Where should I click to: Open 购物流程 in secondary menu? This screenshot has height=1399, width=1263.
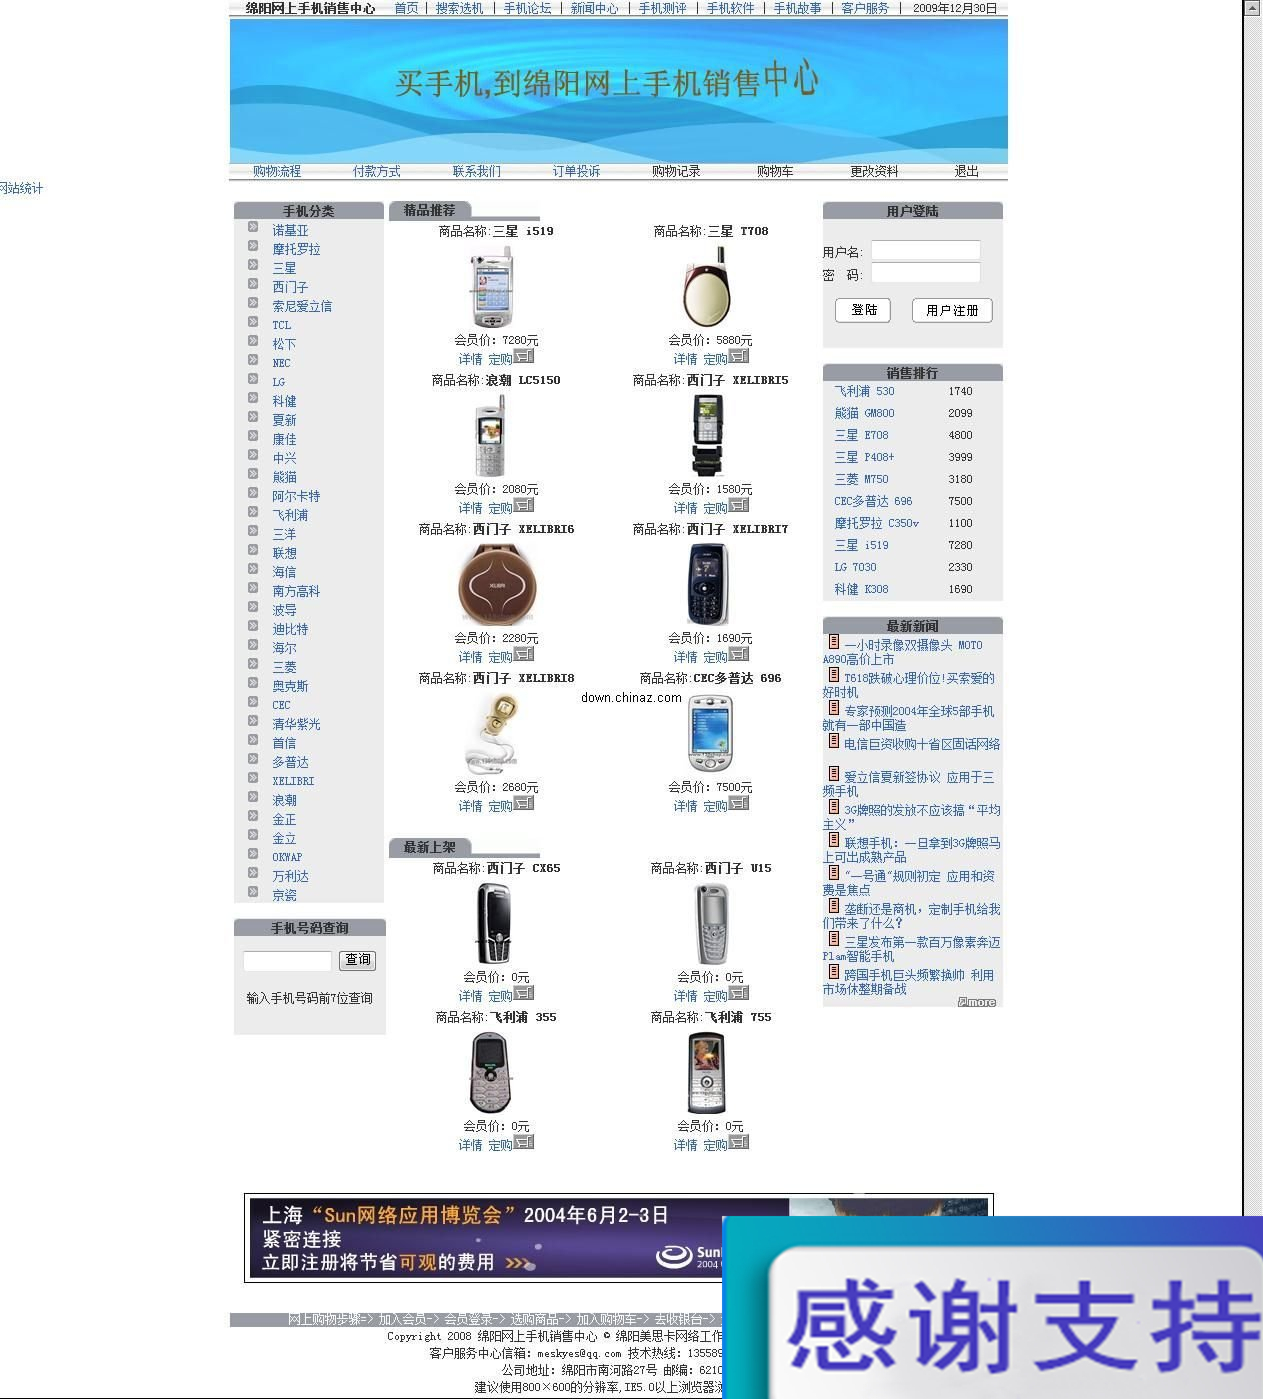pos(277,171)
